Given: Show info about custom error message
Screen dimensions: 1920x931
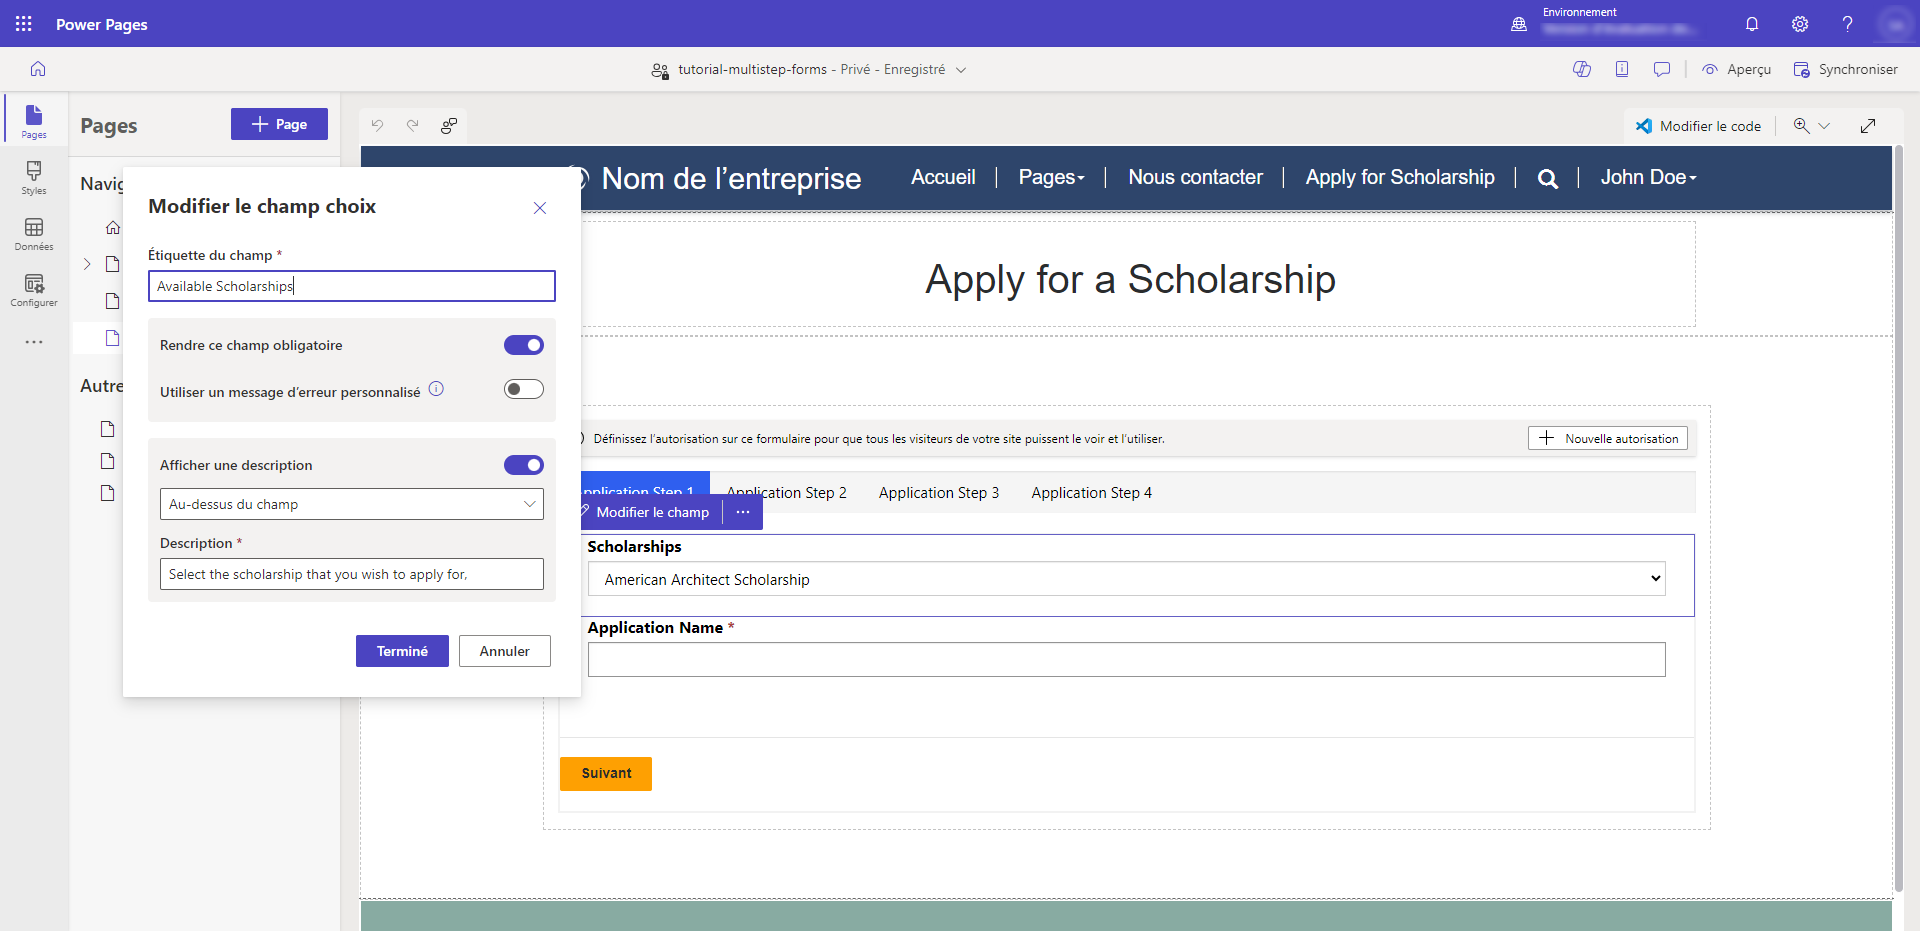Looking at the screenshot, I should (436, 389).
